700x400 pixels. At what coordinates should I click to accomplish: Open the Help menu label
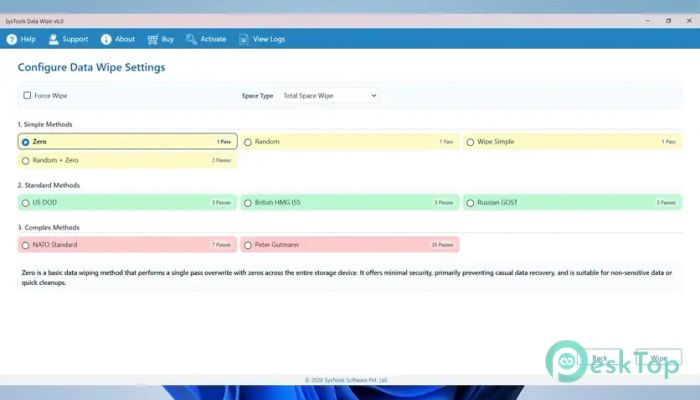tap(28, 39)
